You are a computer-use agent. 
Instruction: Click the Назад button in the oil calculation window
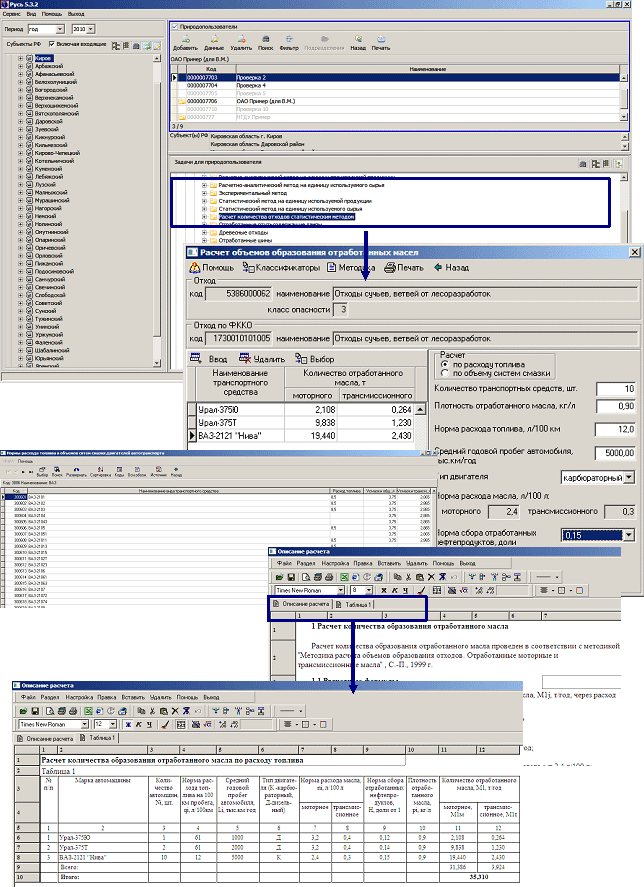tap(451, 267)
